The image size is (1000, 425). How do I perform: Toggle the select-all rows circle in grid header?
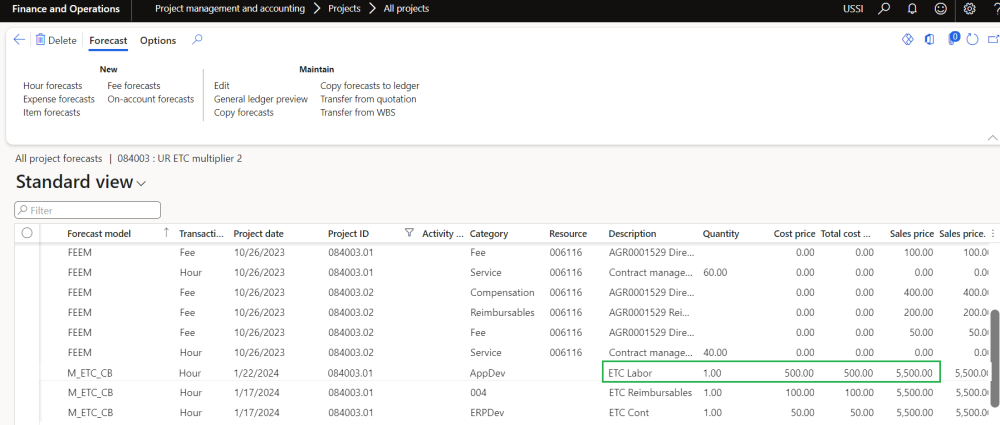click(x=27, y=233)
